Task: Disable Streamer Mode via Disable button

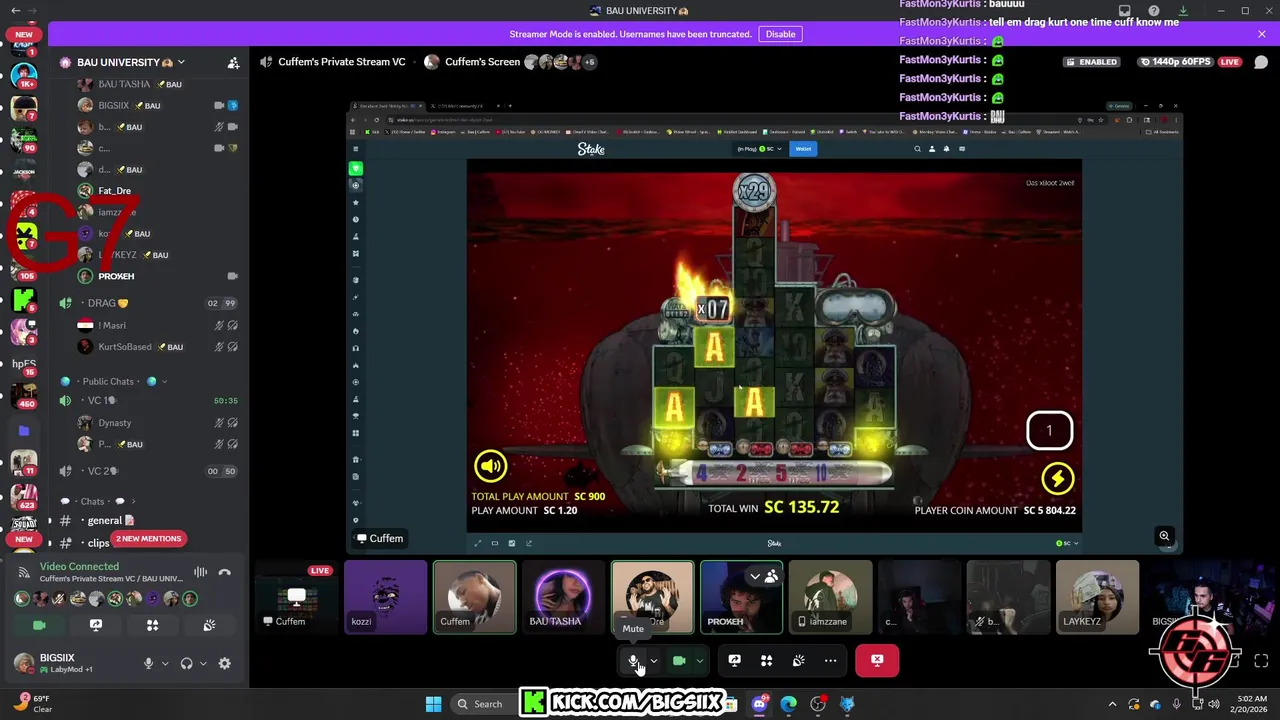Action: coord(780,34)
